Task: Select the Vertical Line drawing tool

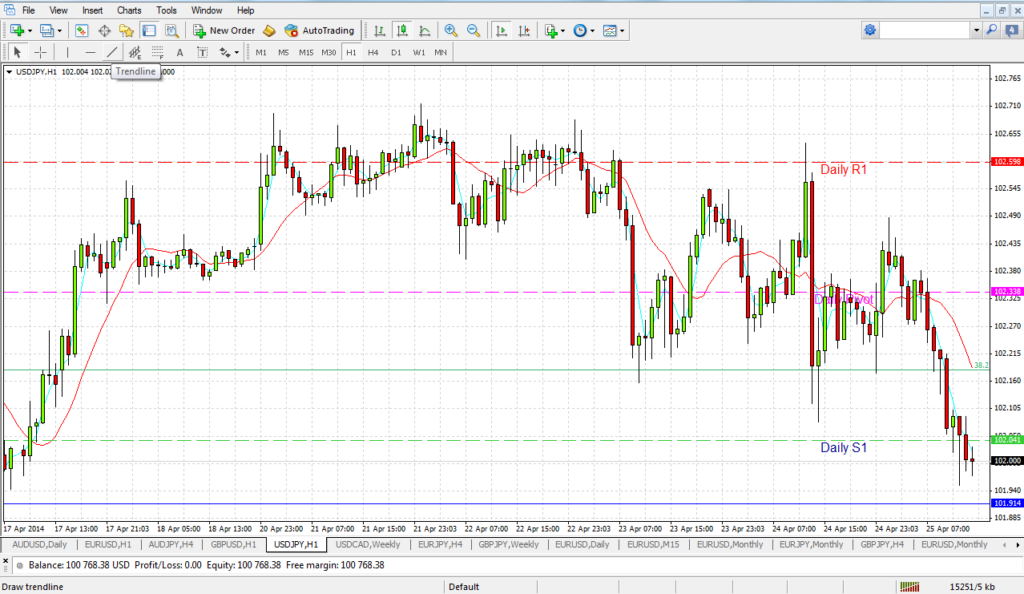Action: (67, 52)
